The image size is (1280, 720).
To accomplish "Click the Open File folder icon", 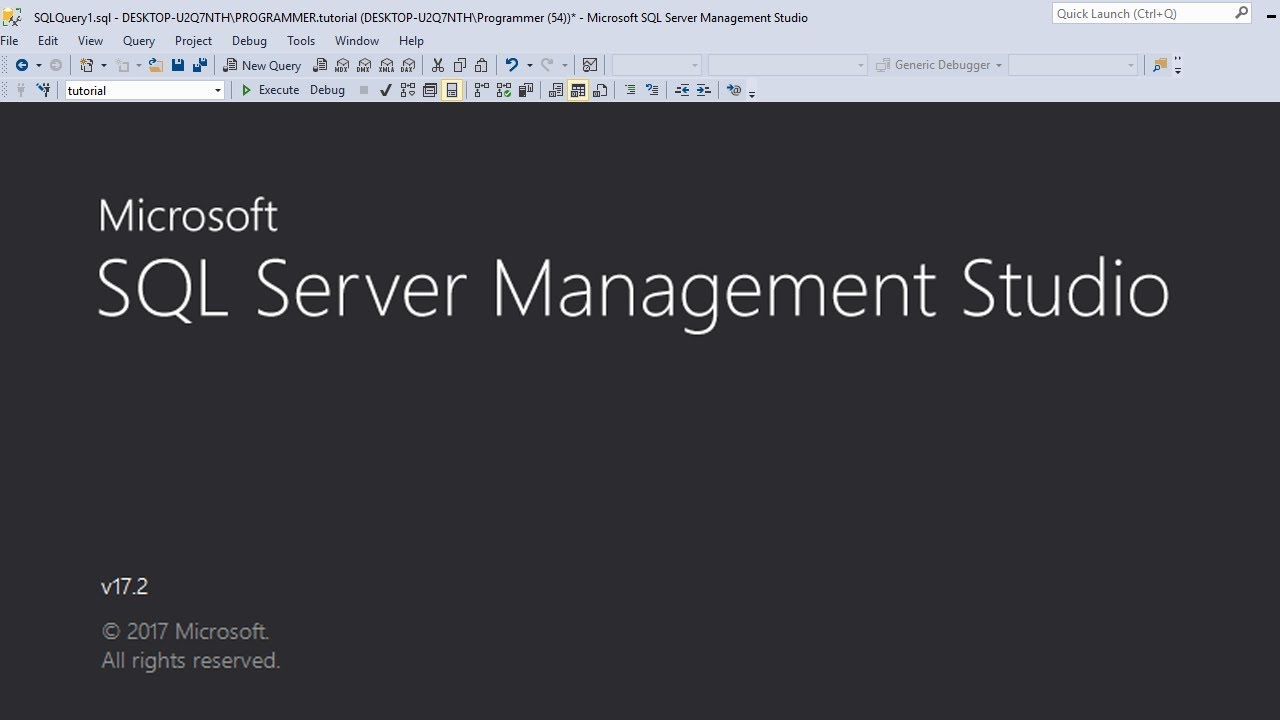I will coord(156,65).
